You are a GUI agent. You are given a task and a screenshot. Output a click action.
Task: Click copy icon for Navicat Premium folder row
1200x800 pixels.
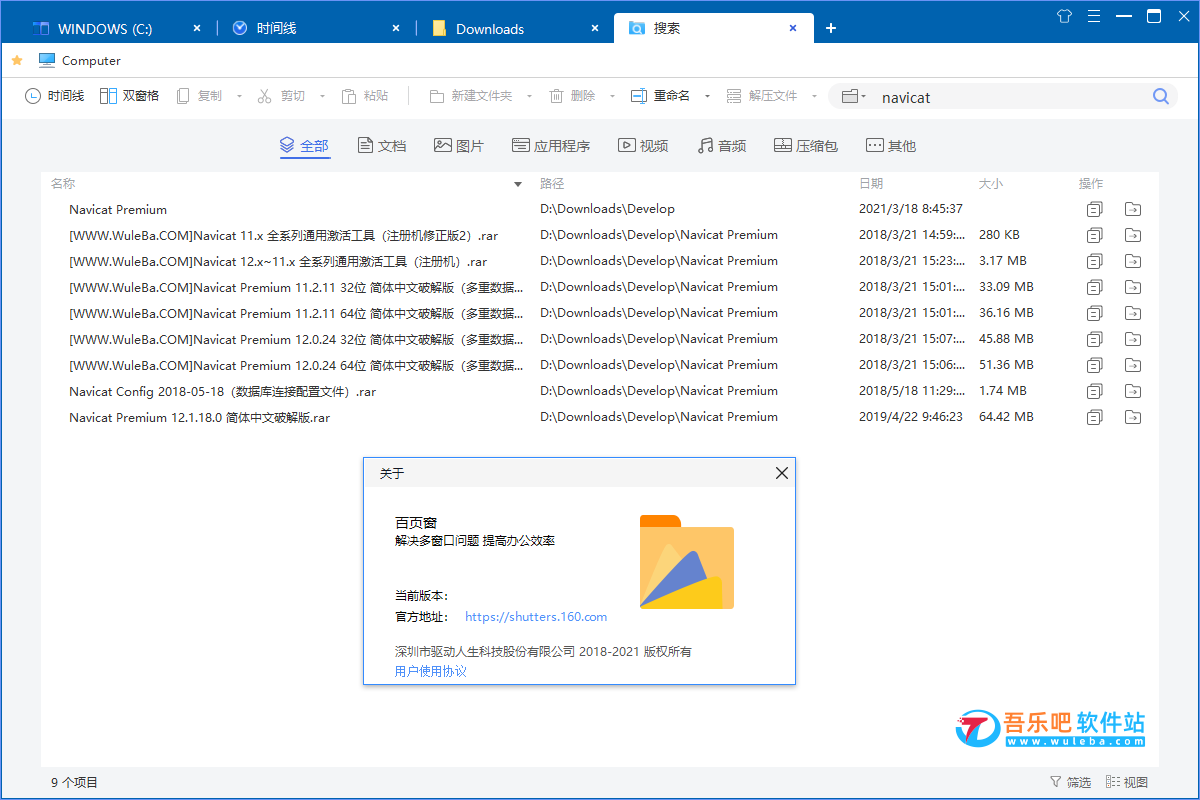point(1095,210)
